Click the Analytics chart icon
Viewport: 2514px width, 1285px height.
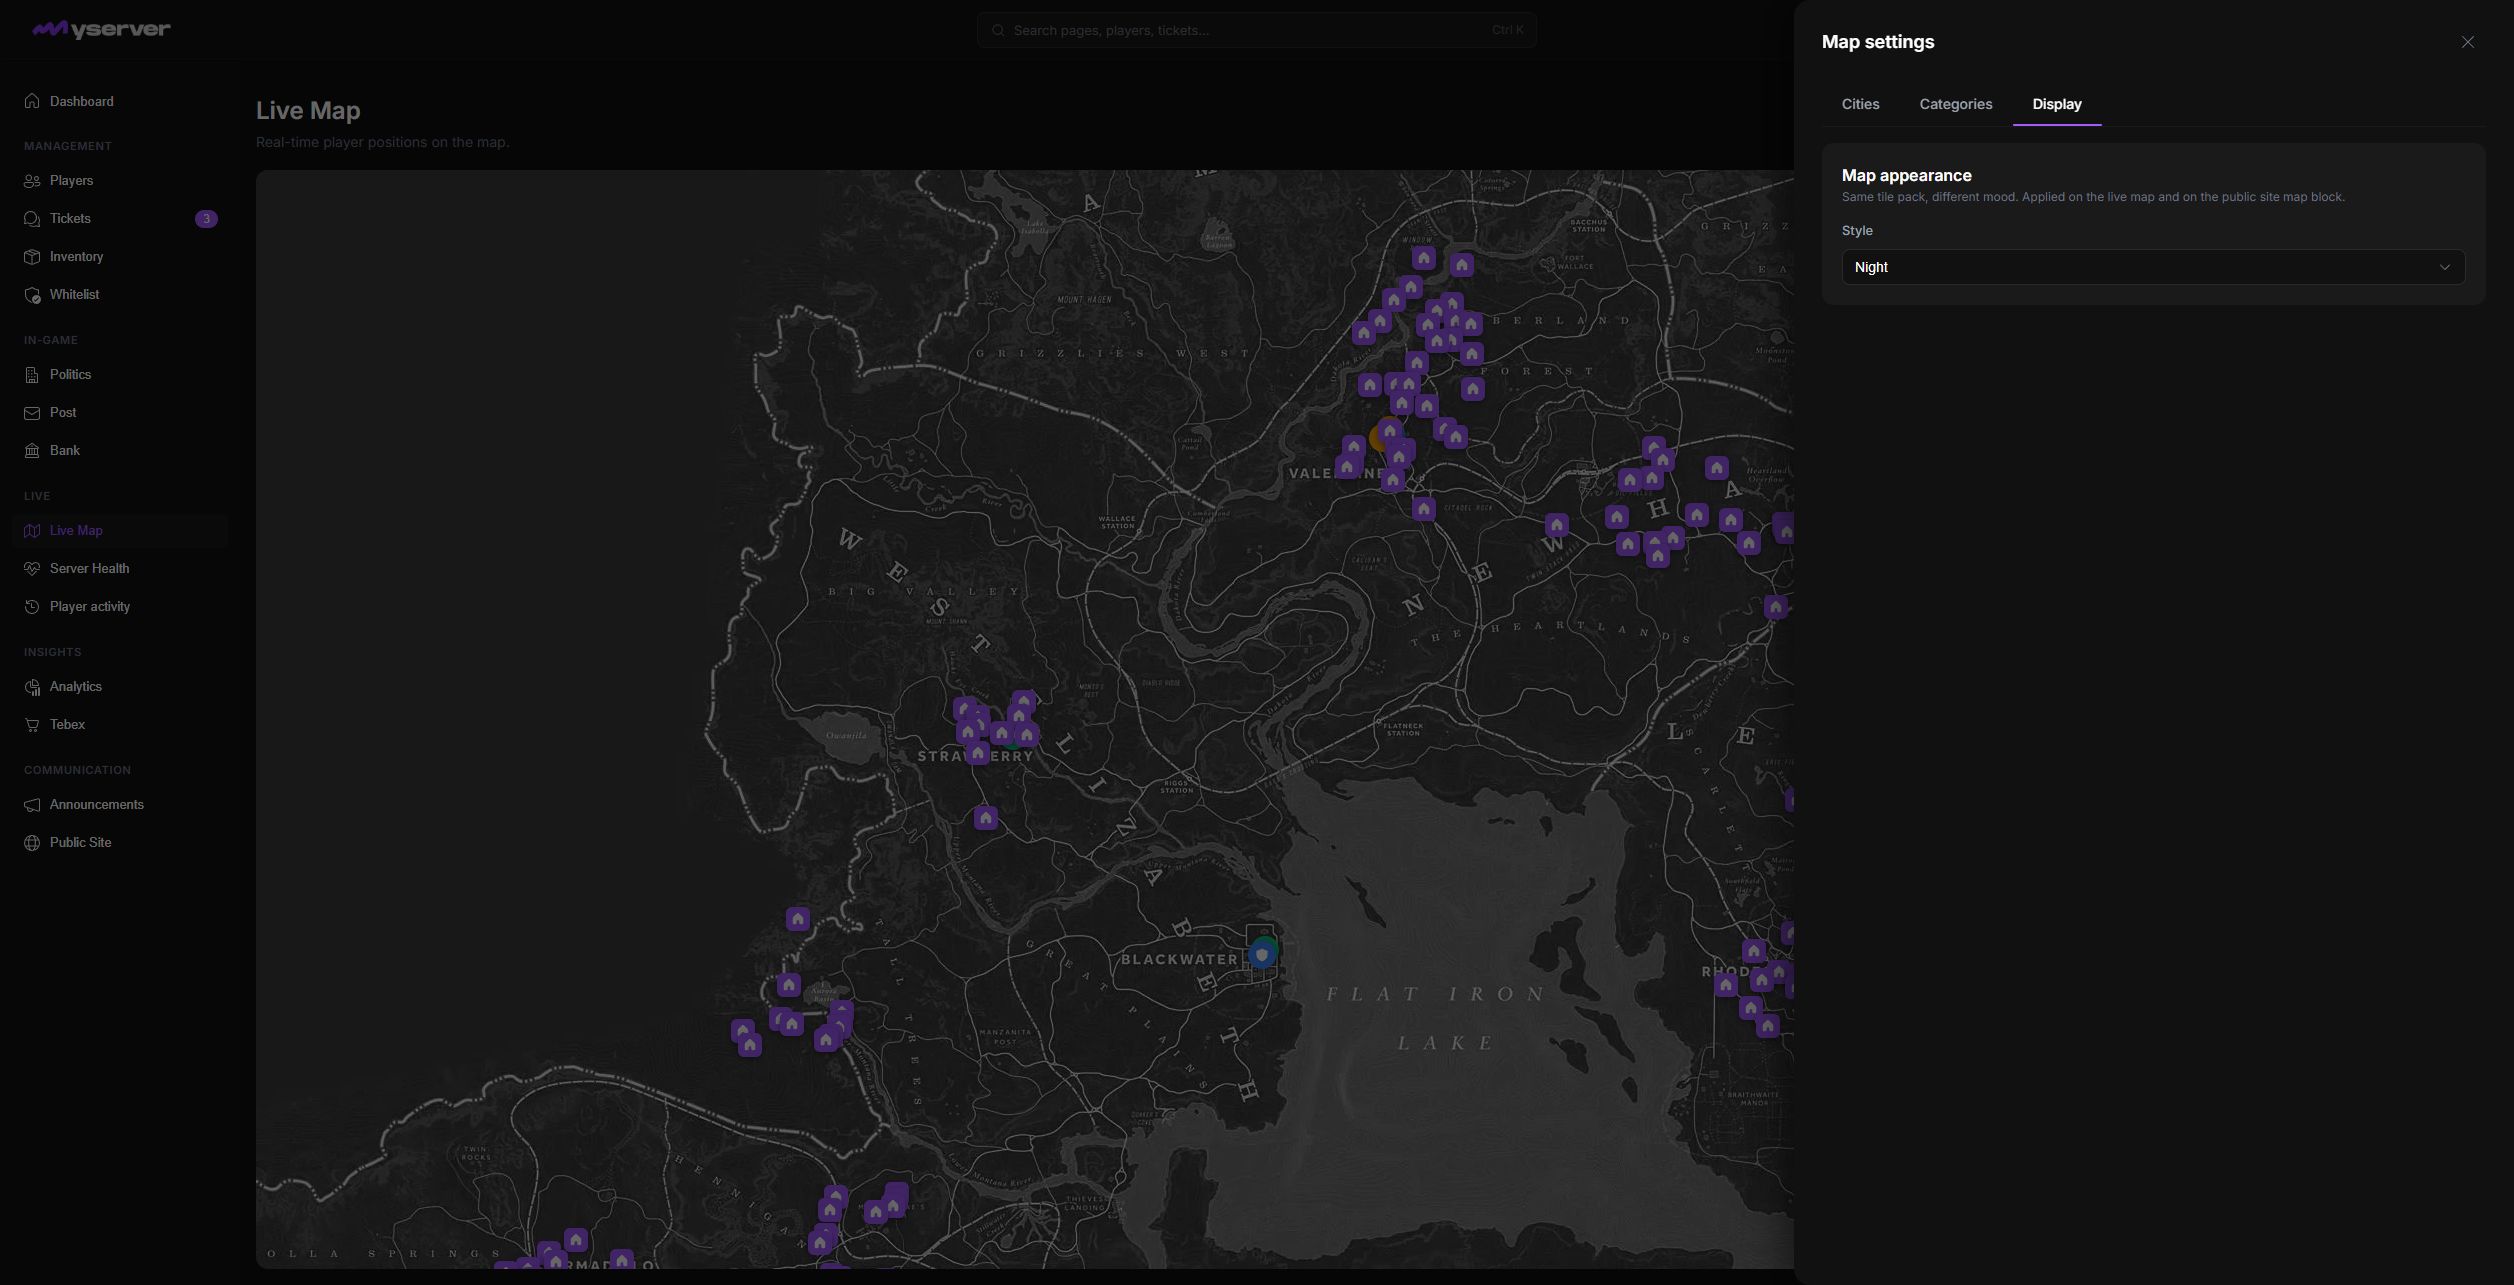(x=32, y=687)
